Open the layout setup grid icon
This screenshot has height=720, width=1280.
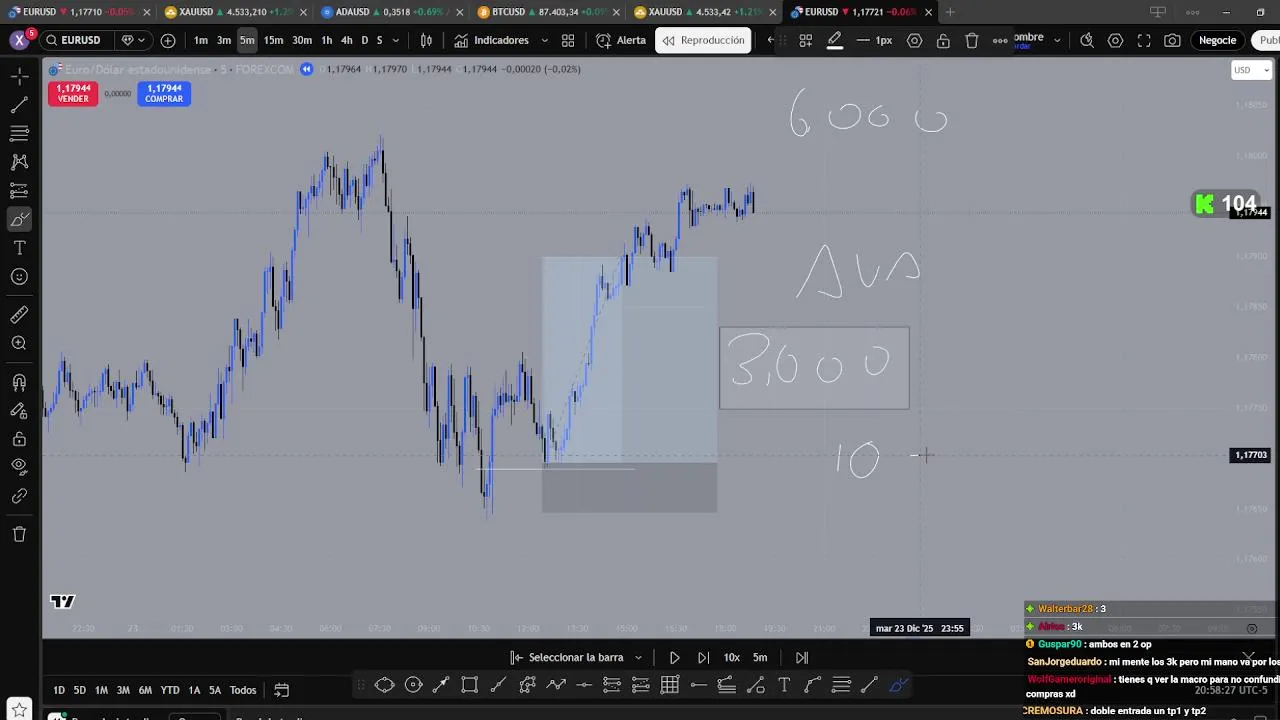568,40
